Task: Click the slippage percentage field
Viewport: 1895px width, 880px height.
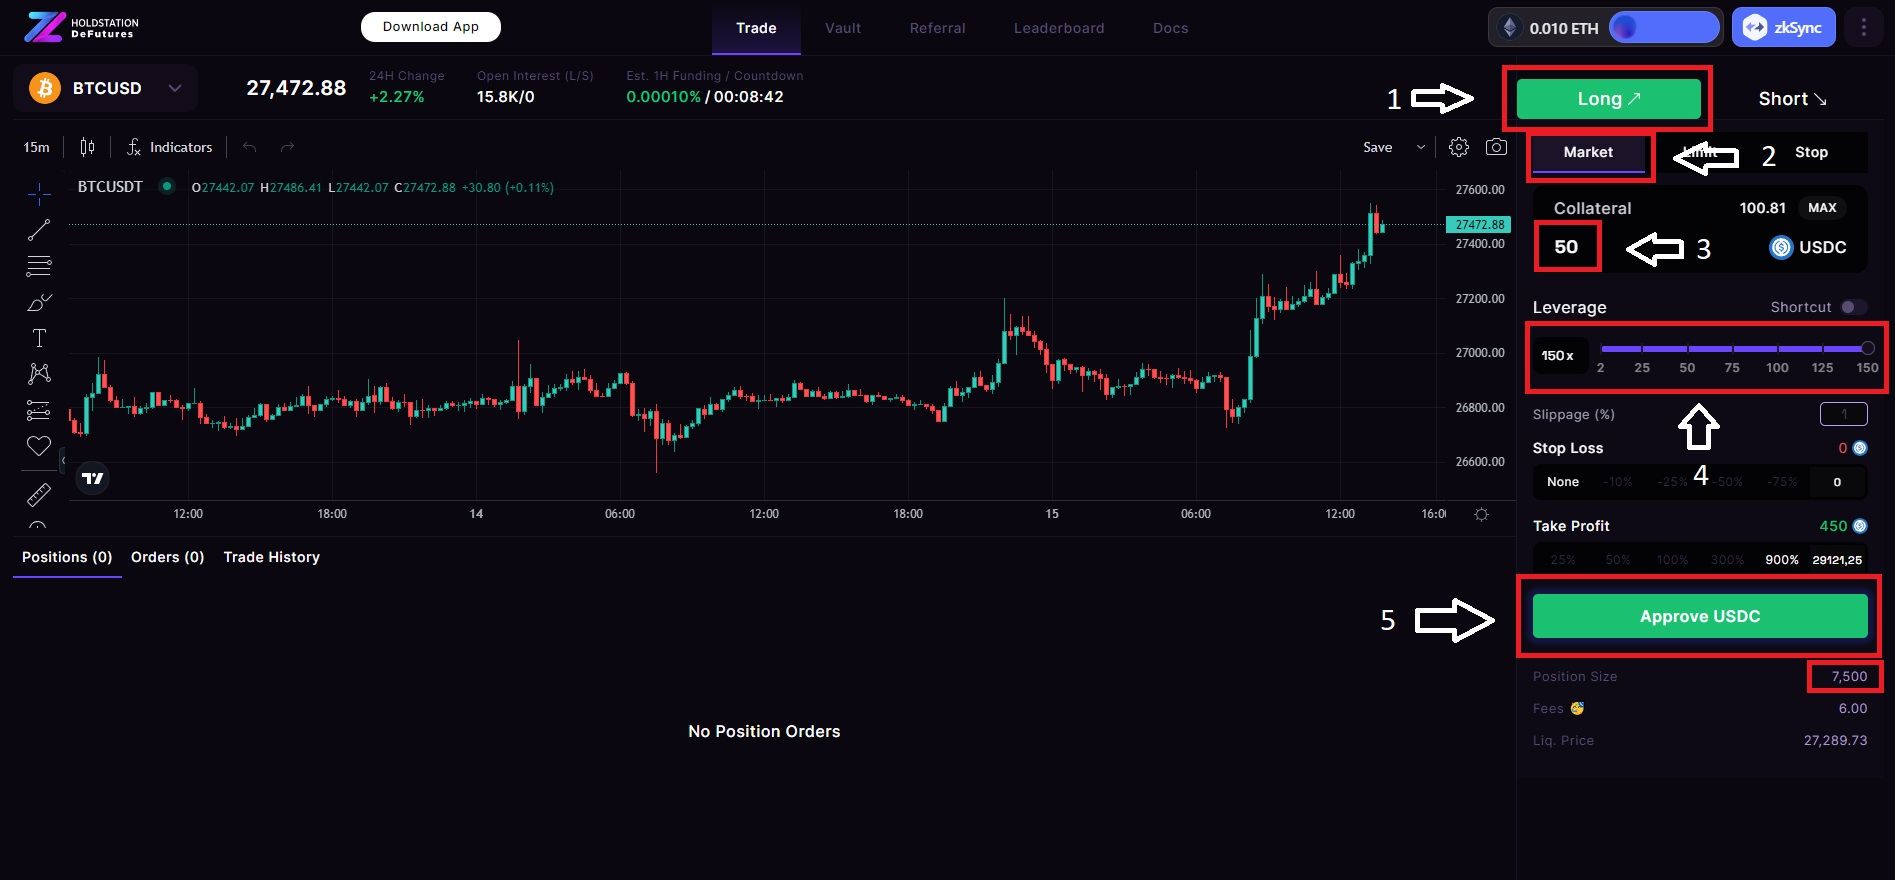Action: 1843,414
